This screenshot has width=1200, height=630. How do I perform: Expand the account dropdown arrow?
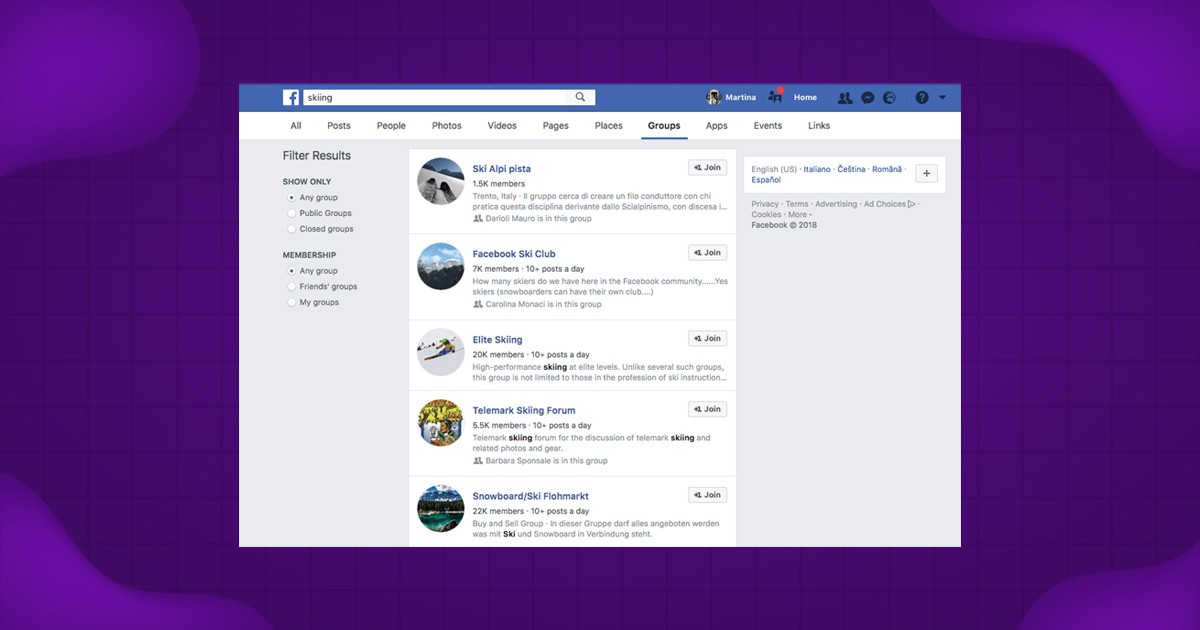coord(942,98)
